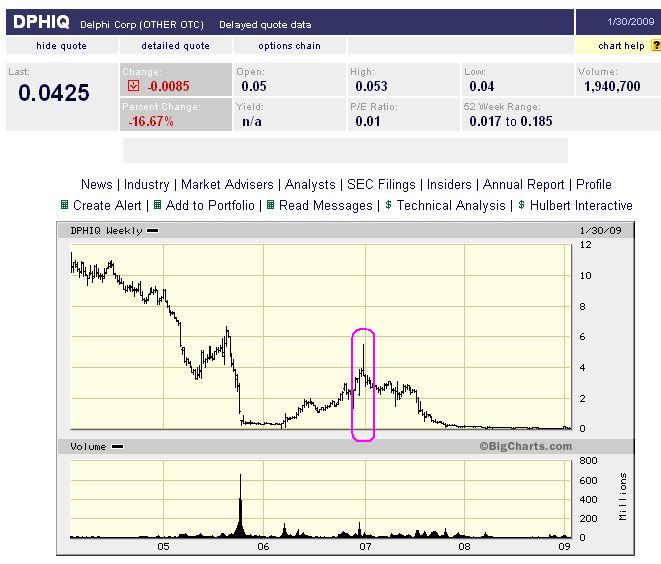
Task: Click the yield value n/a
Action: (x=252, y=121)
